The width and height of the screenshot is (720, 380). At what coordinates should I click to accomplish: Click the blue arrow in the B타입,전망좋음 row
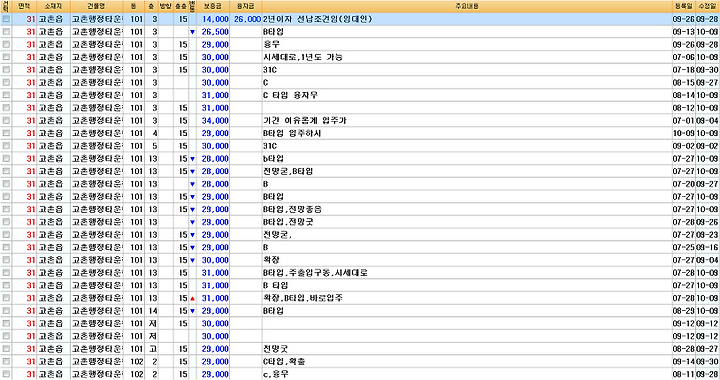coord(192,210)
